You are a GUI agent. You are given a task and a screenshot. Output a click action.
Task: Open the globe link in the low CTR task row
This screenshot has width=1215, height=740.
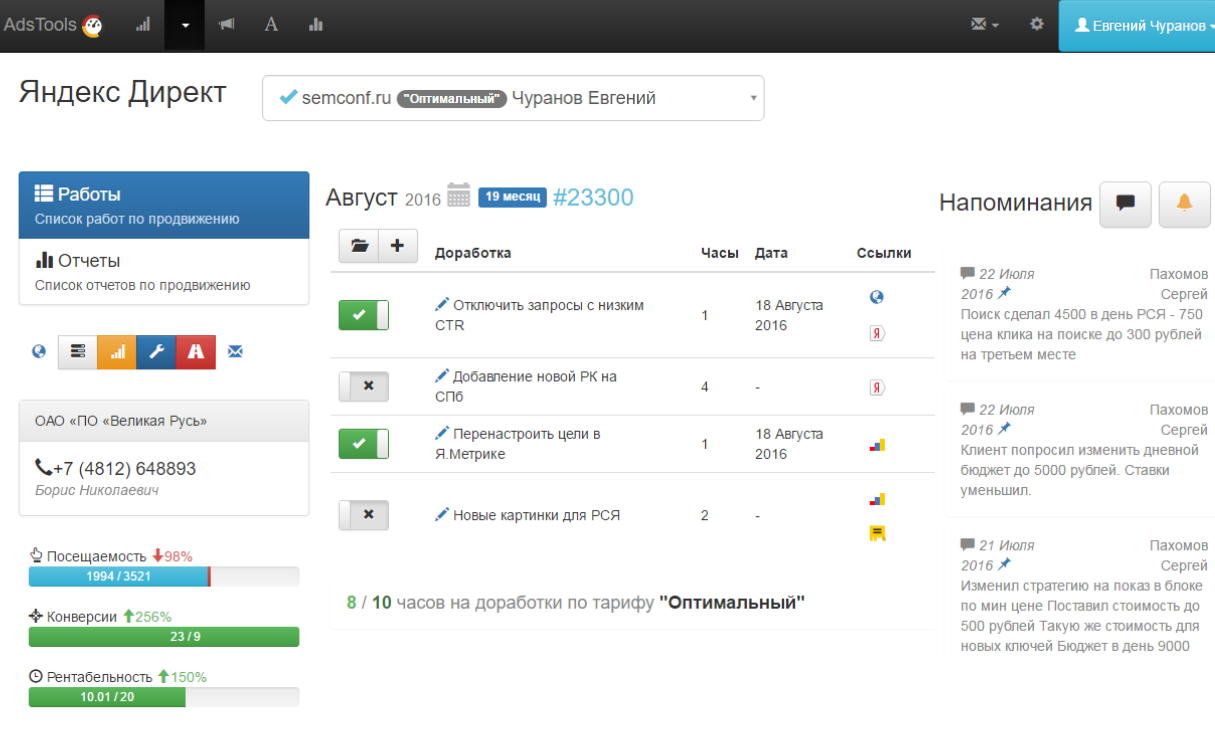point(877,297)
